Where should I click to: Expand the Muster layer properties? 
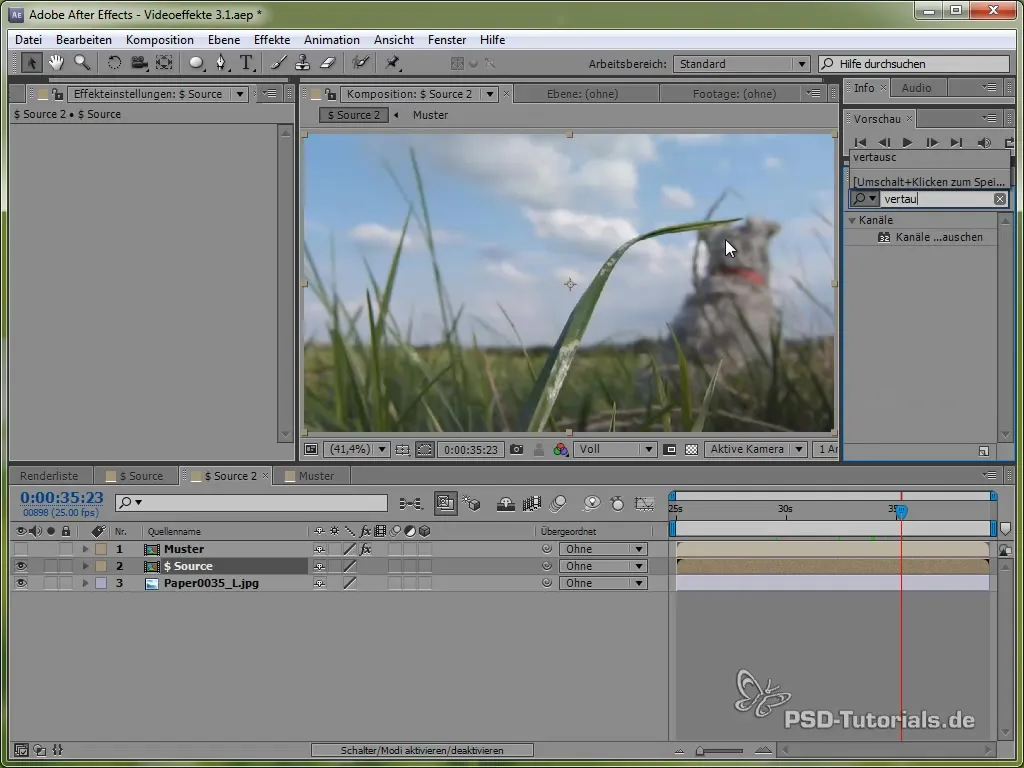coord(85,549)
